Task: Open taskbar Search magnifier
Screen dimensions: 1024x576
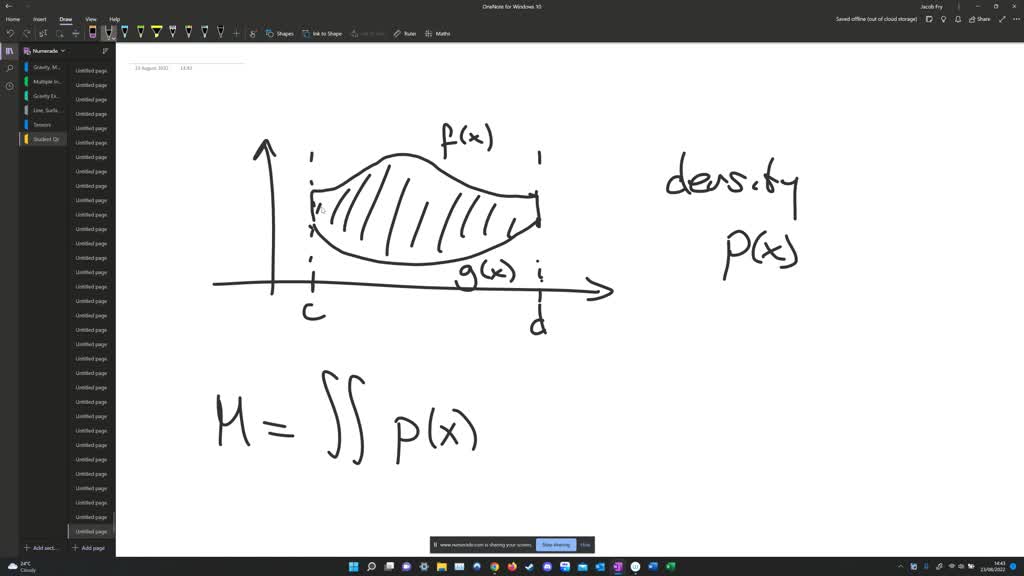Action: 371,566
